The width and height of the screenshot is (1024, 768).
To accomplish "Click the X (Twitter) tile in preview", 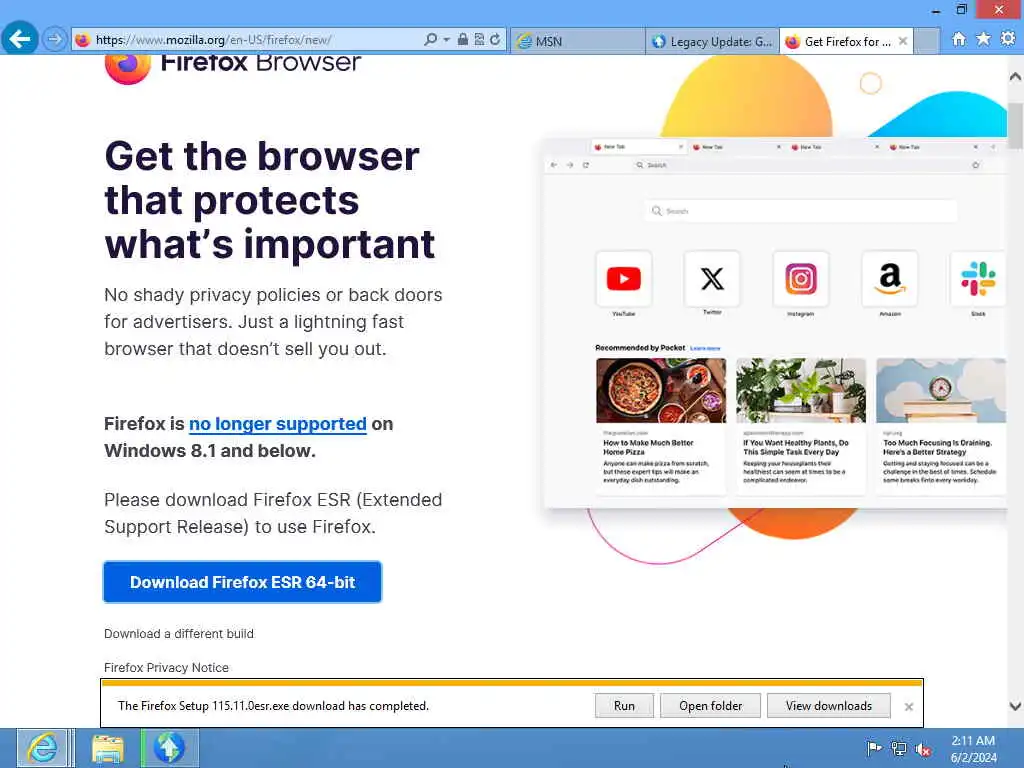I will coord(712,279).
